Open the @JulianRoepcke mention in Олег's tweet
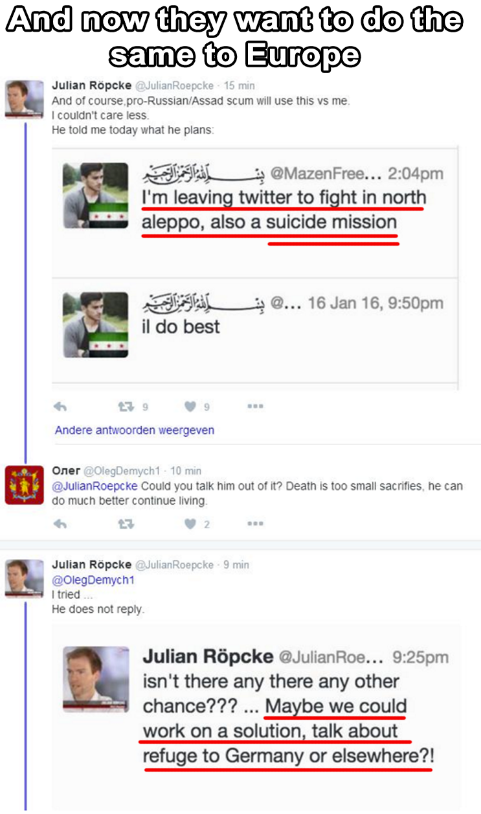Image resolution: width=481 pixels, height=814 pixels. tap(95, 486)
